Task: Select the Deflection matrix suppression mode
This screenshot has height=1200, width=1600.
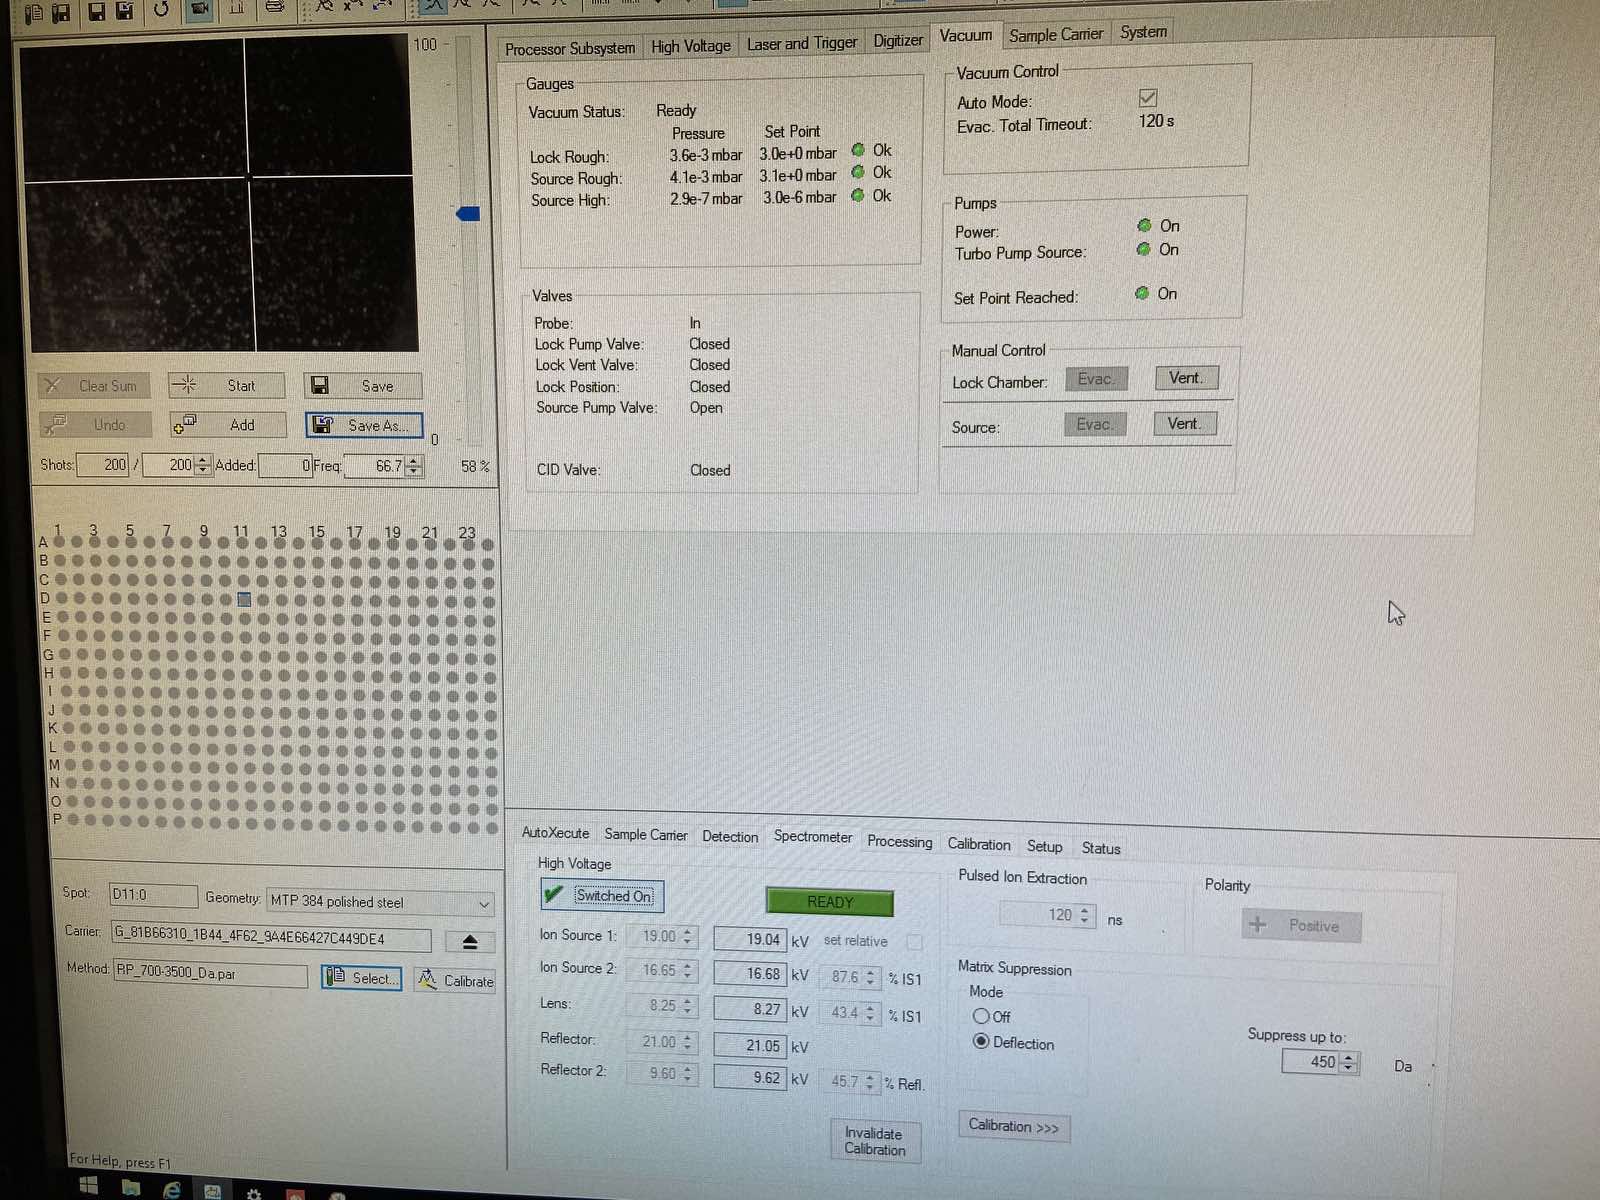Action: 982,1042
